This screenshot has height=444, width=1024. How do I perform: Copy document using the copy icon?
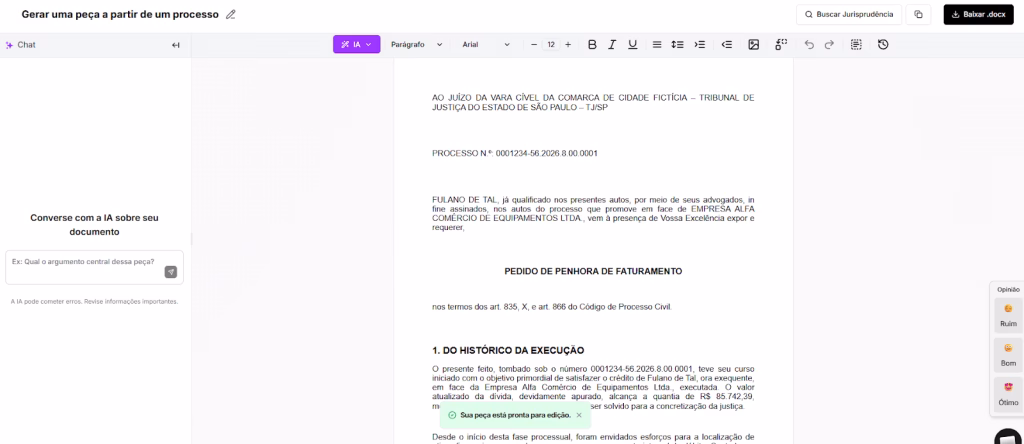918,14
